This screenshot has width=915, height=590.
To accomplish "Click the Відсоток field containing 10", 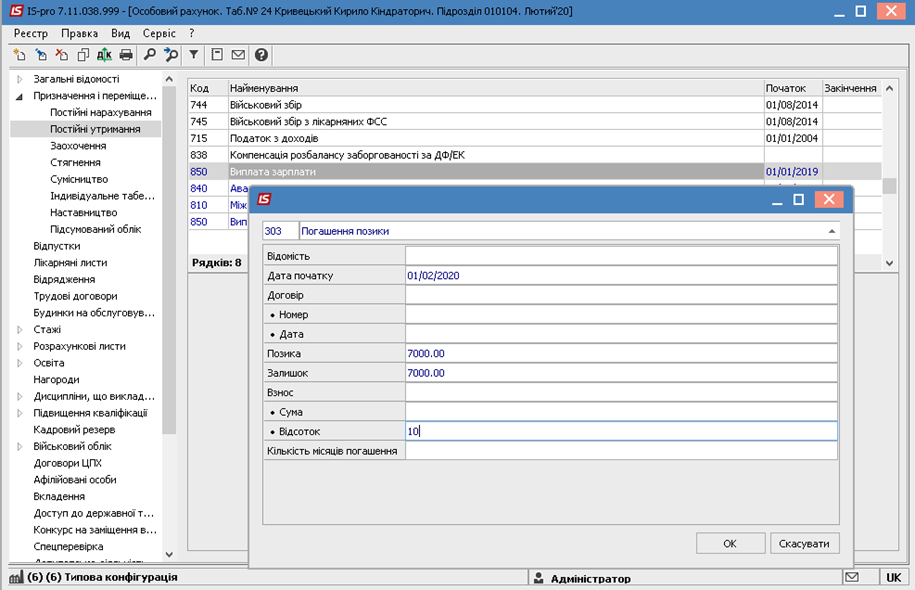I will pos(621,431).
